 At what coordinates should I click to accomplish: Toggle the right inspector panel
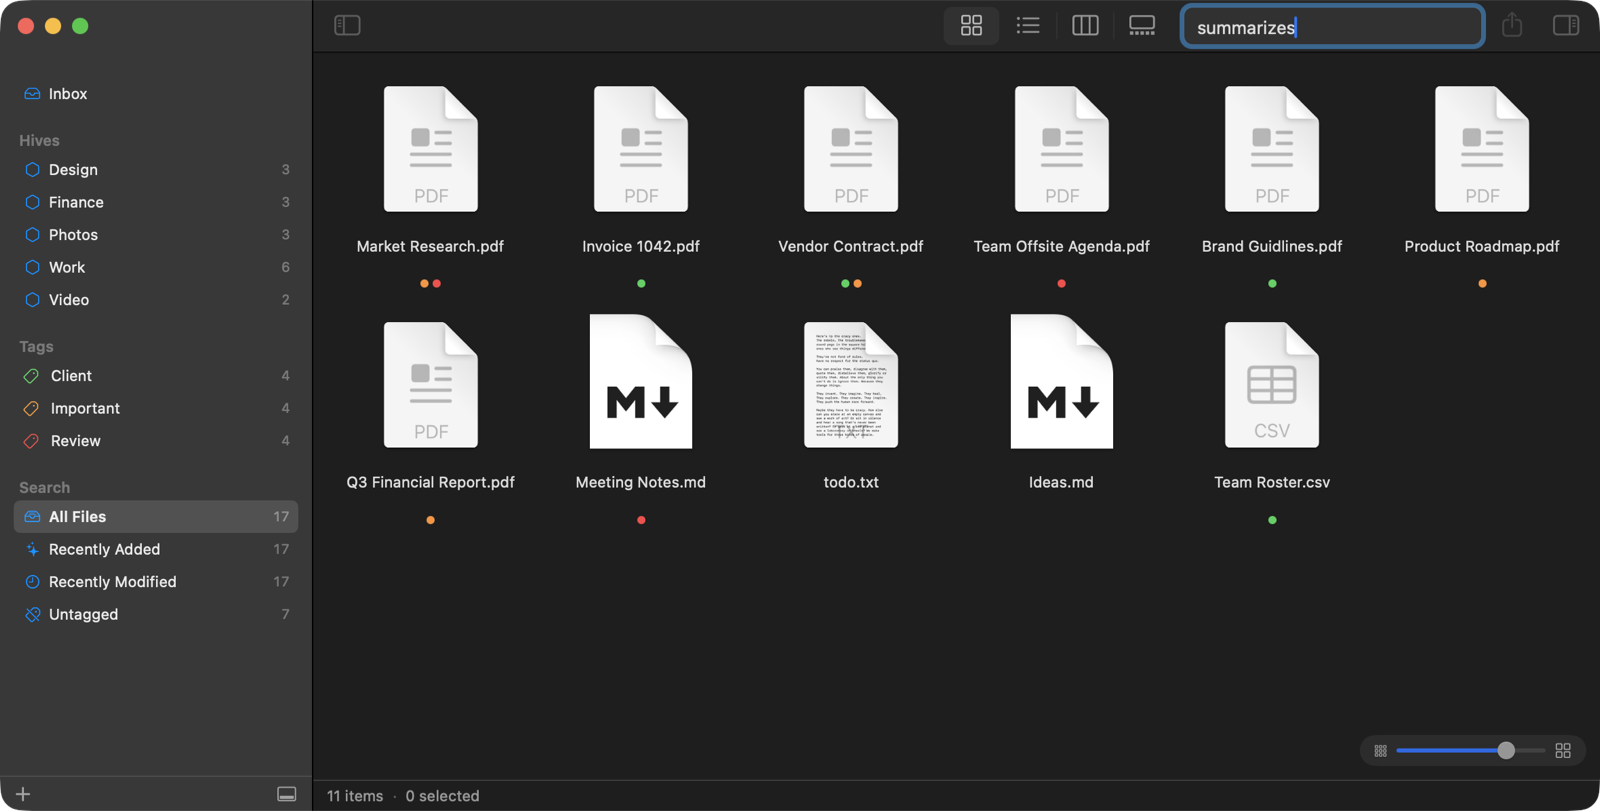[x=1566, y=25]
